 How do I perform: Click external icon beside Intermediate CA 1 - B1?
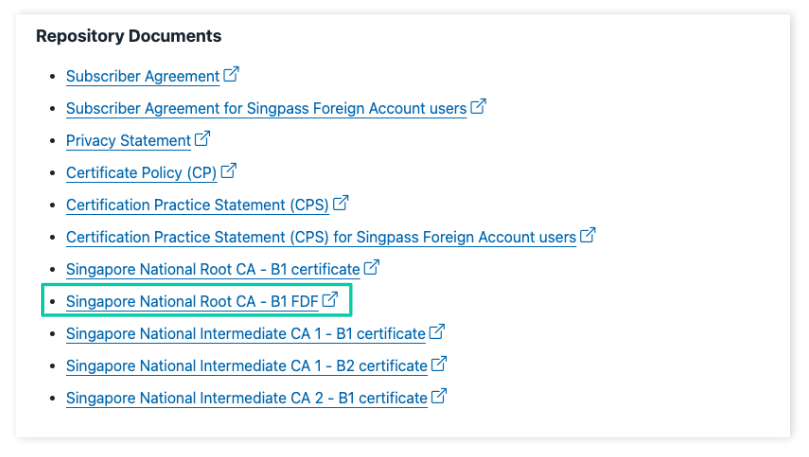pos(438,332)
